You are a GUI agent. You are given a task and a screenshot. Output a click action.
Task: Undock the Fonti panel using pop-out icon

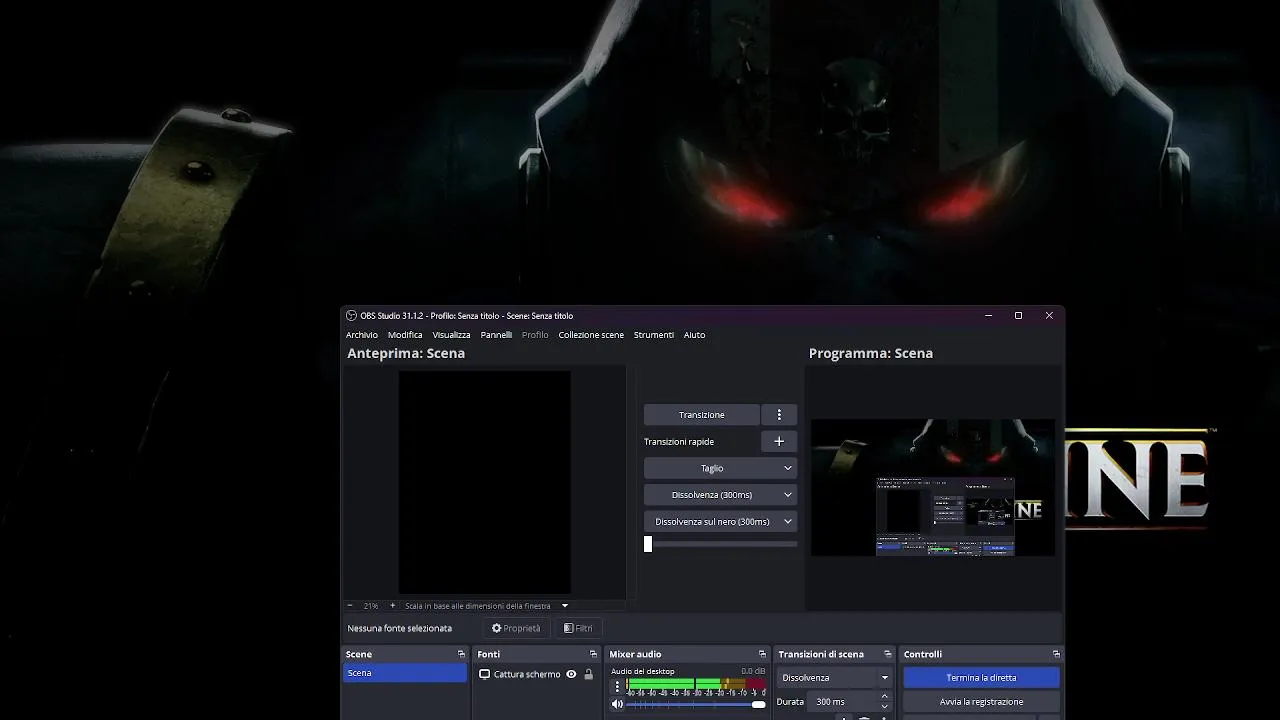tap(593, 654)
